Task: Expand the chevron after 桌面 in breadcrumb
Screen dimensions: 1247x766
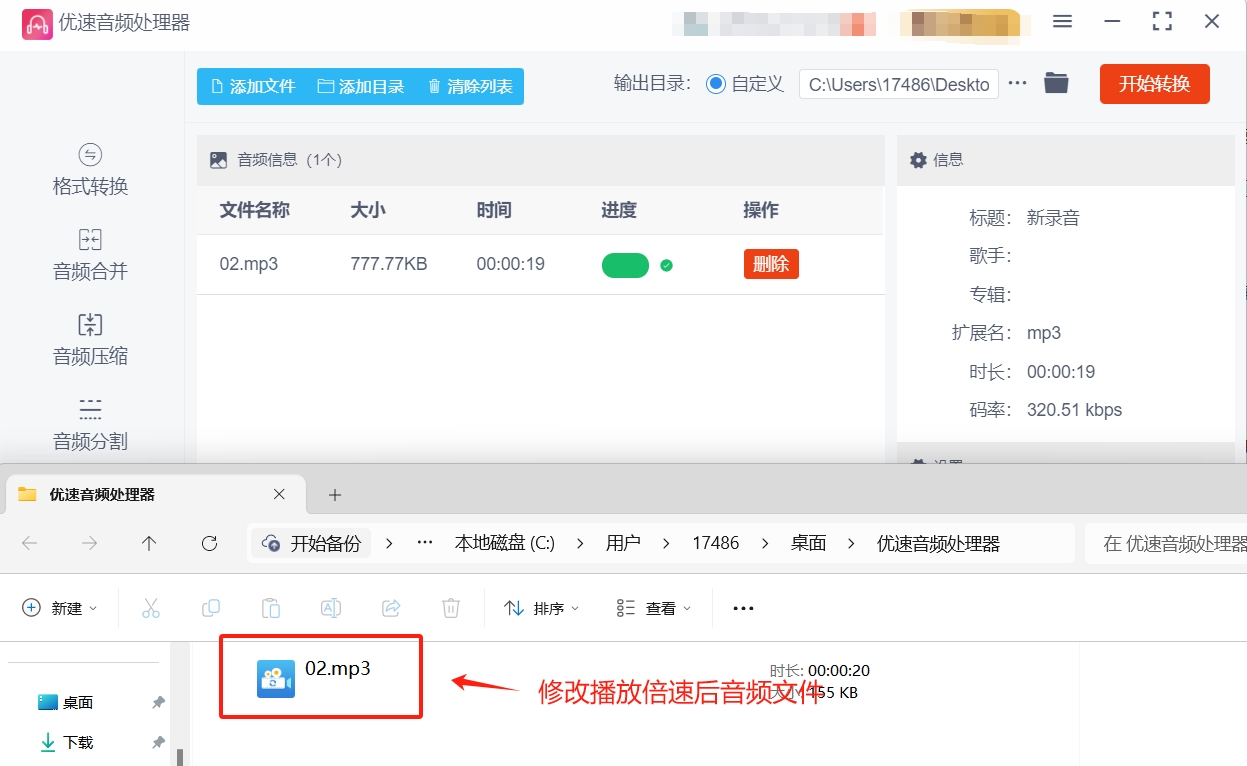Action: click(852, 543)
